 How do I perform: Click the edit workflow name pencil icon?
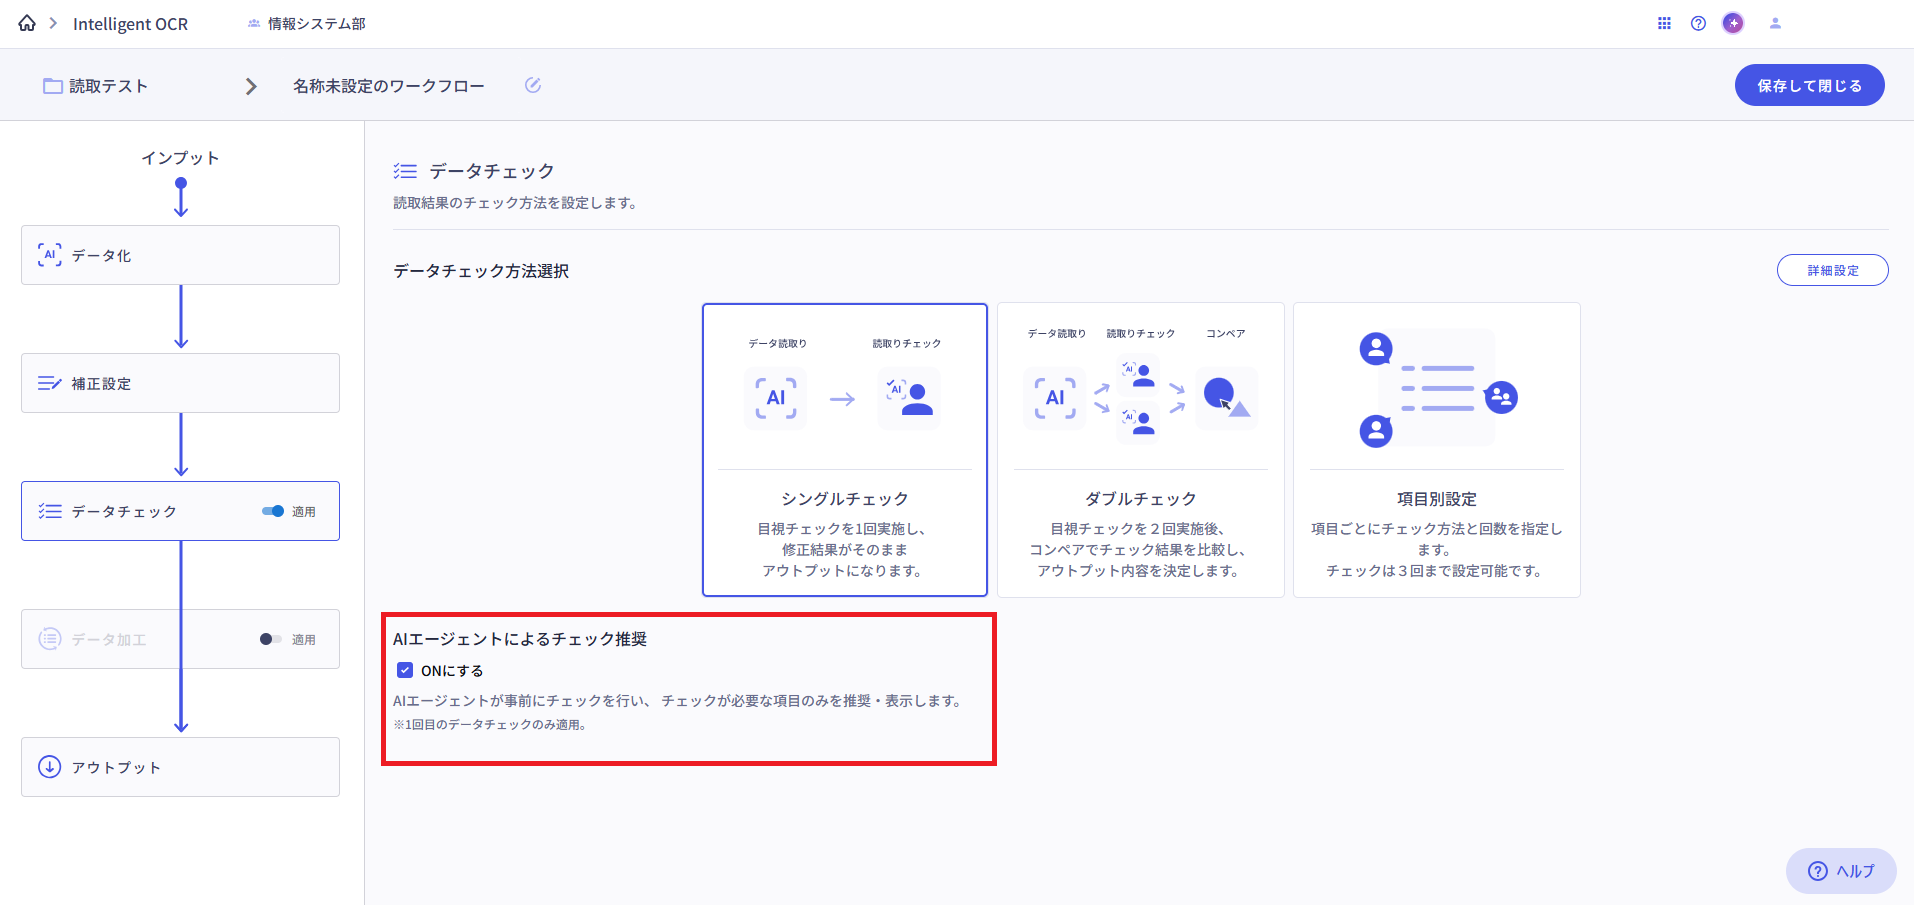(x=533, y=85)
